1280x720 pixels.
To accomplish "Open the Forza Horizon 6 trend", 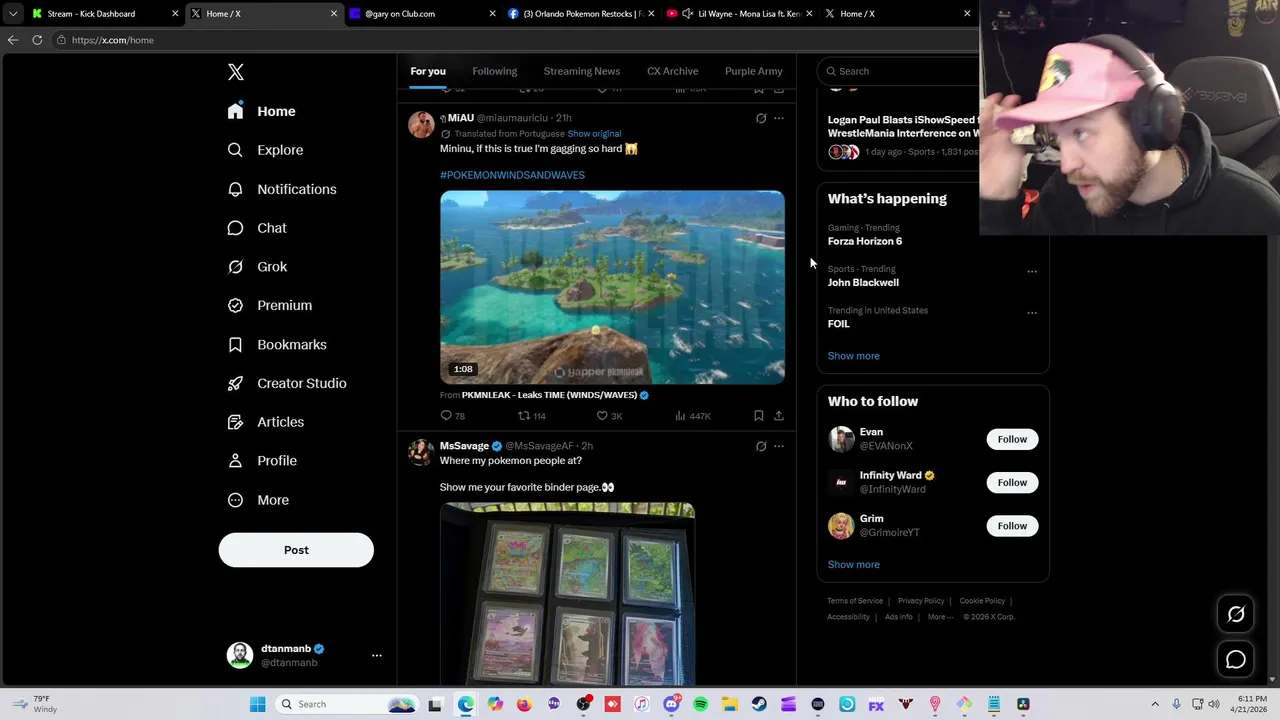I will coord(864,241).
